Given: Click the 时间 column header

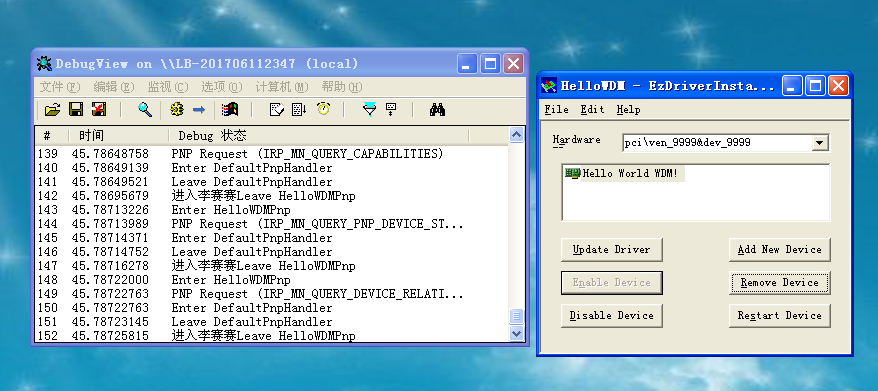Looking at the screenshot, I should [x=119, y=136].
